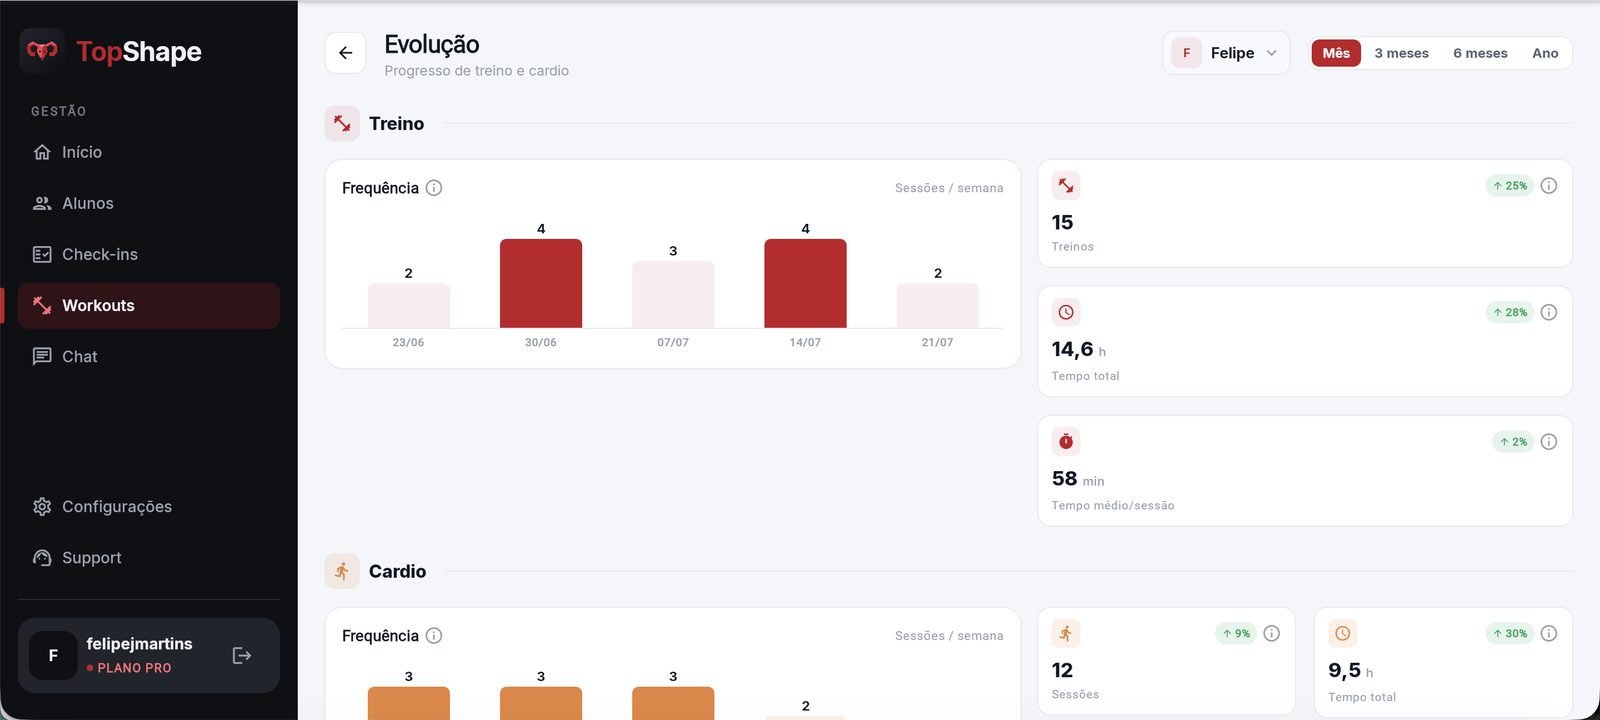
Task: Click the runner icon on Sessões card
Action: tap(1066, 633)
